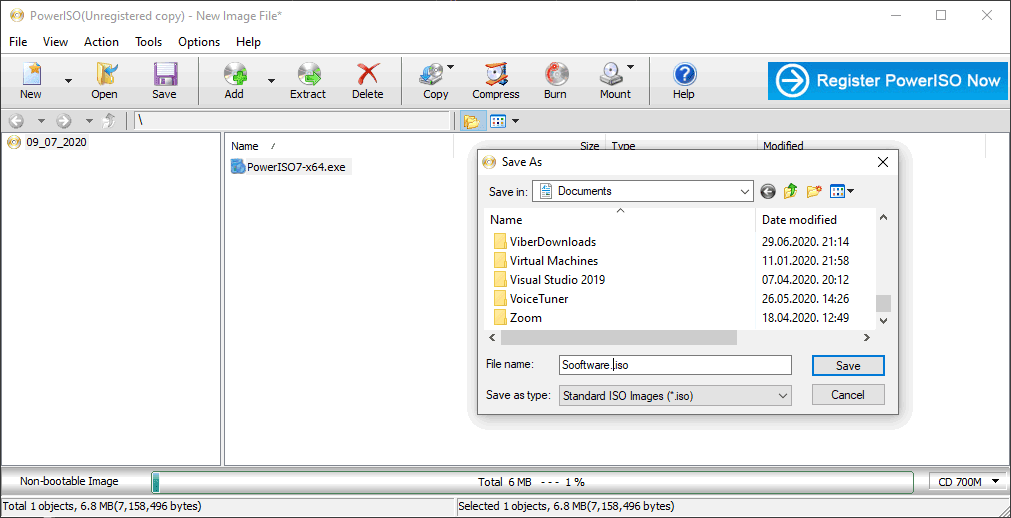The height and width of the screenshot is (518, 1011).
Task: Click the Save floppy toolbar icon
Action: (x=164, y=74)
